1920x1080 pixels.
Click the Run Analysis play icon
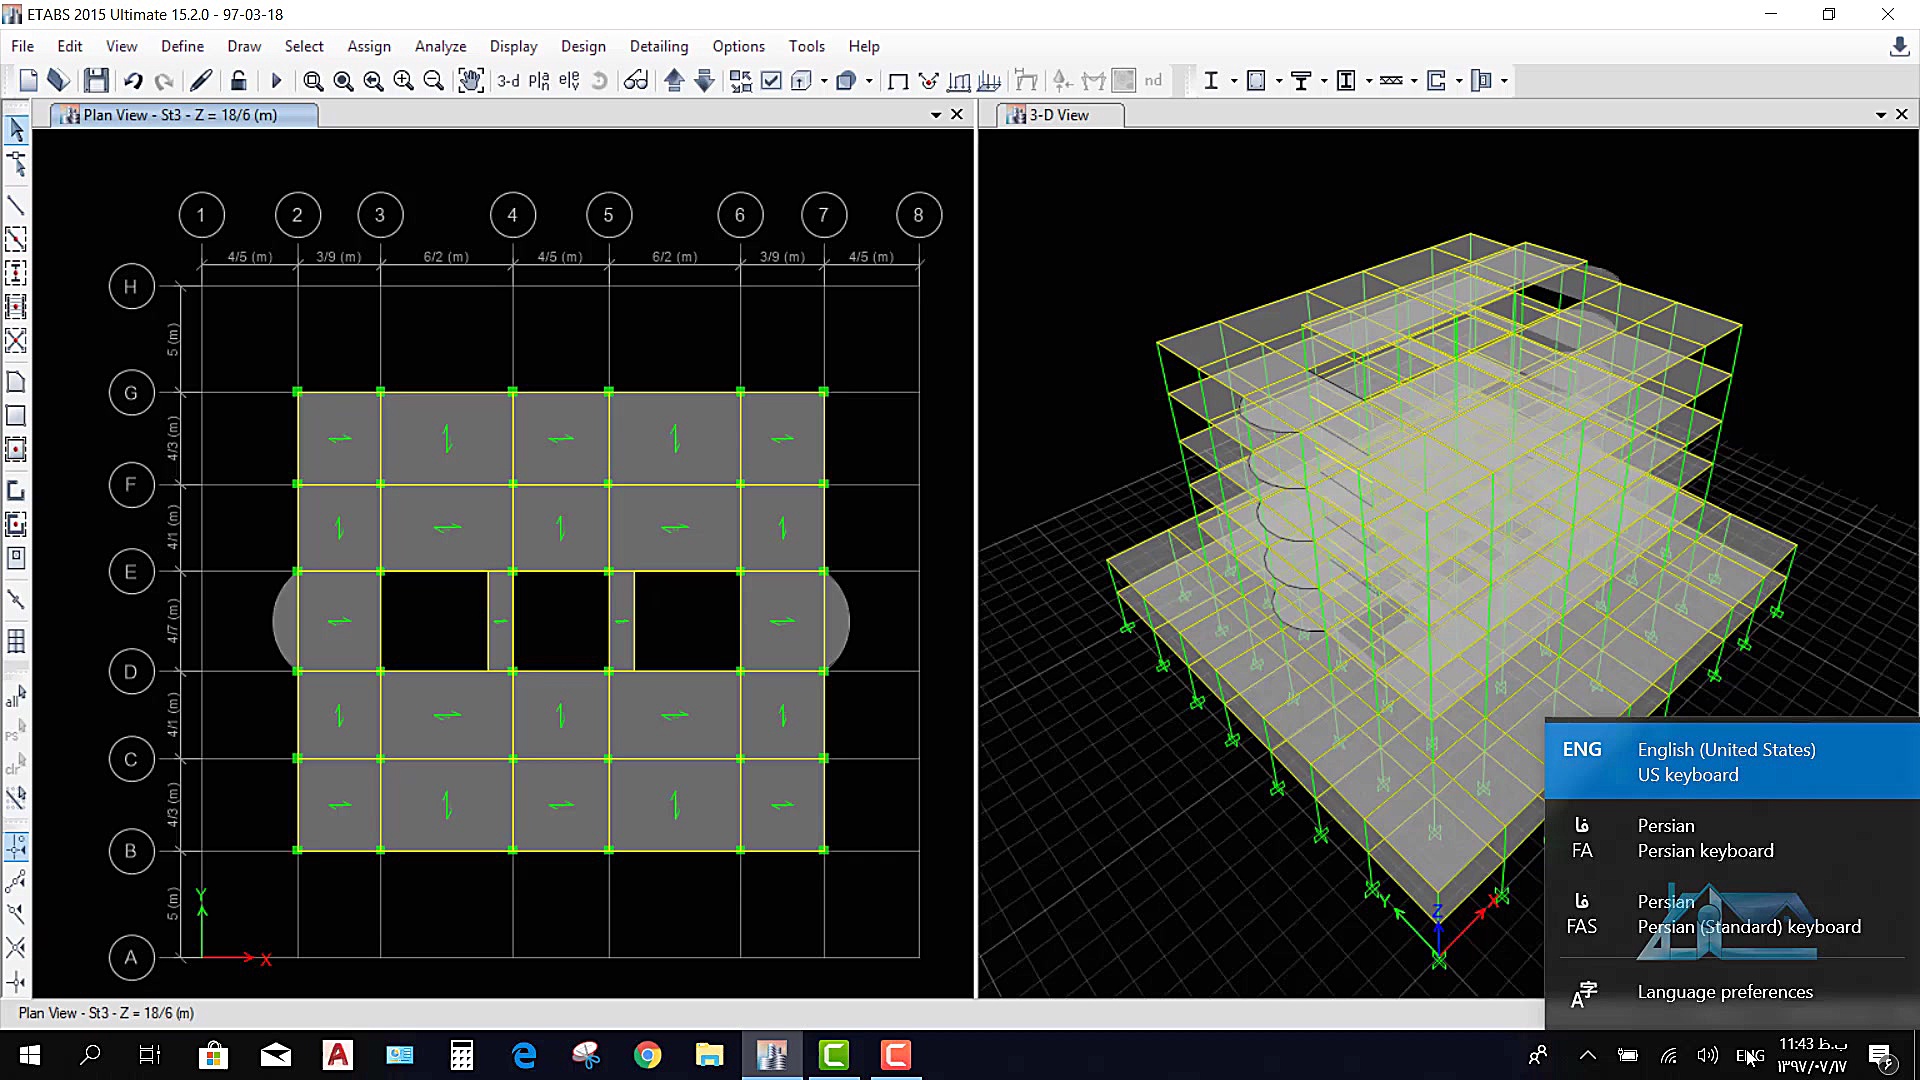click(277, 81)
